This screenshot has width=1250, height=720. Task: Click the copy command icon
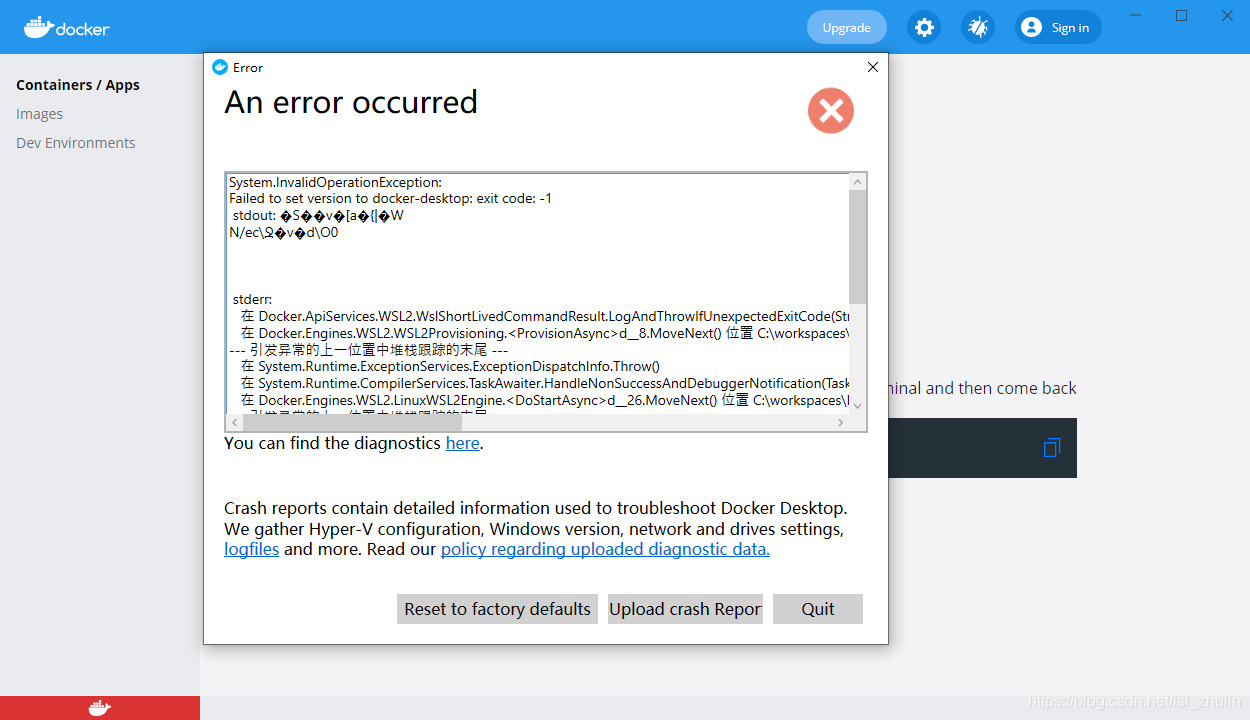[x=1051, y=447]
